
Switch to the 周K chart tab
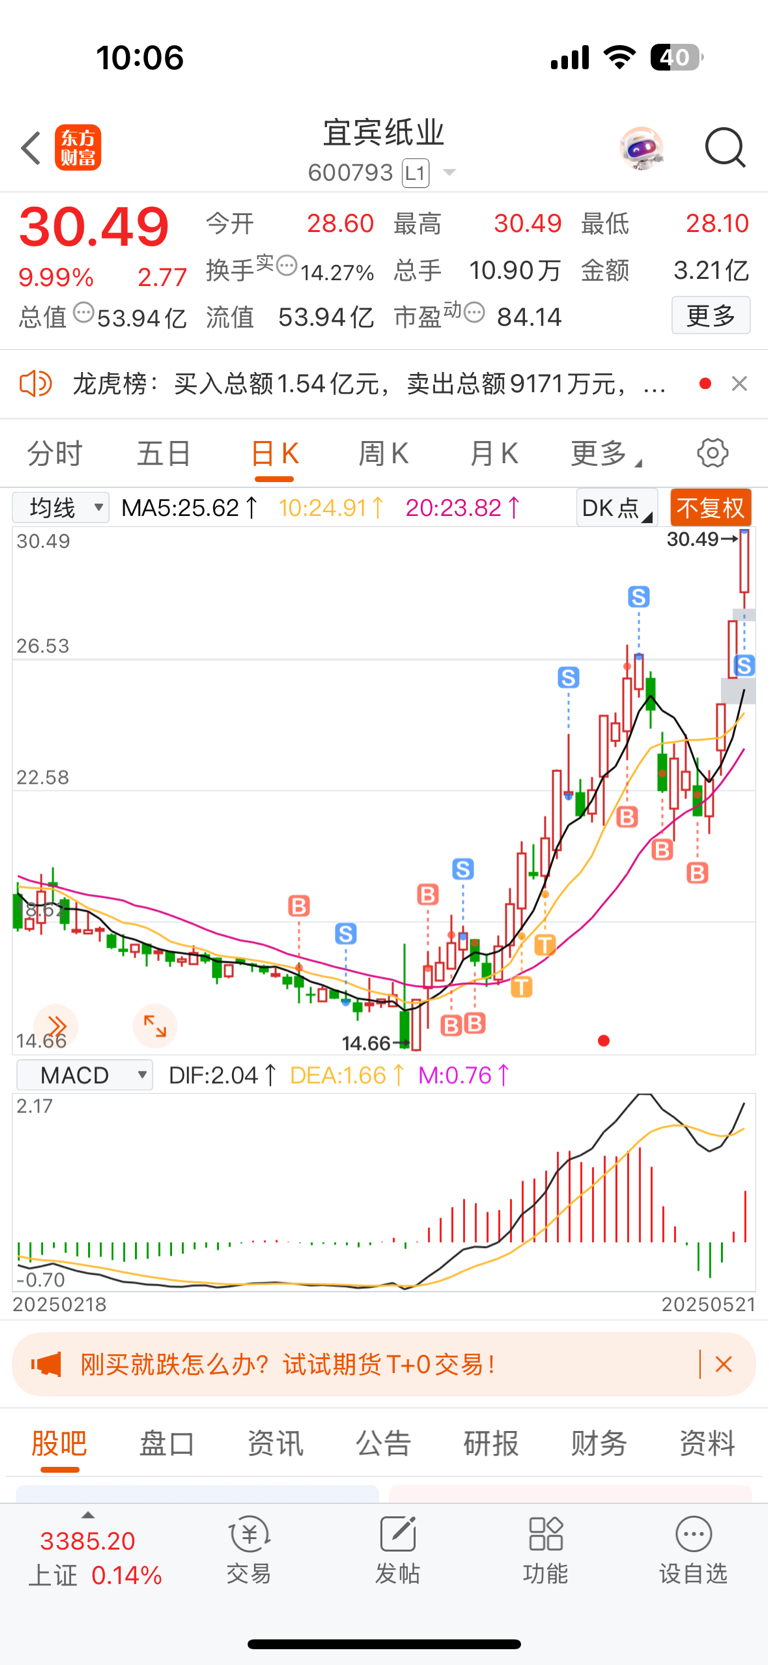[383, 454]
